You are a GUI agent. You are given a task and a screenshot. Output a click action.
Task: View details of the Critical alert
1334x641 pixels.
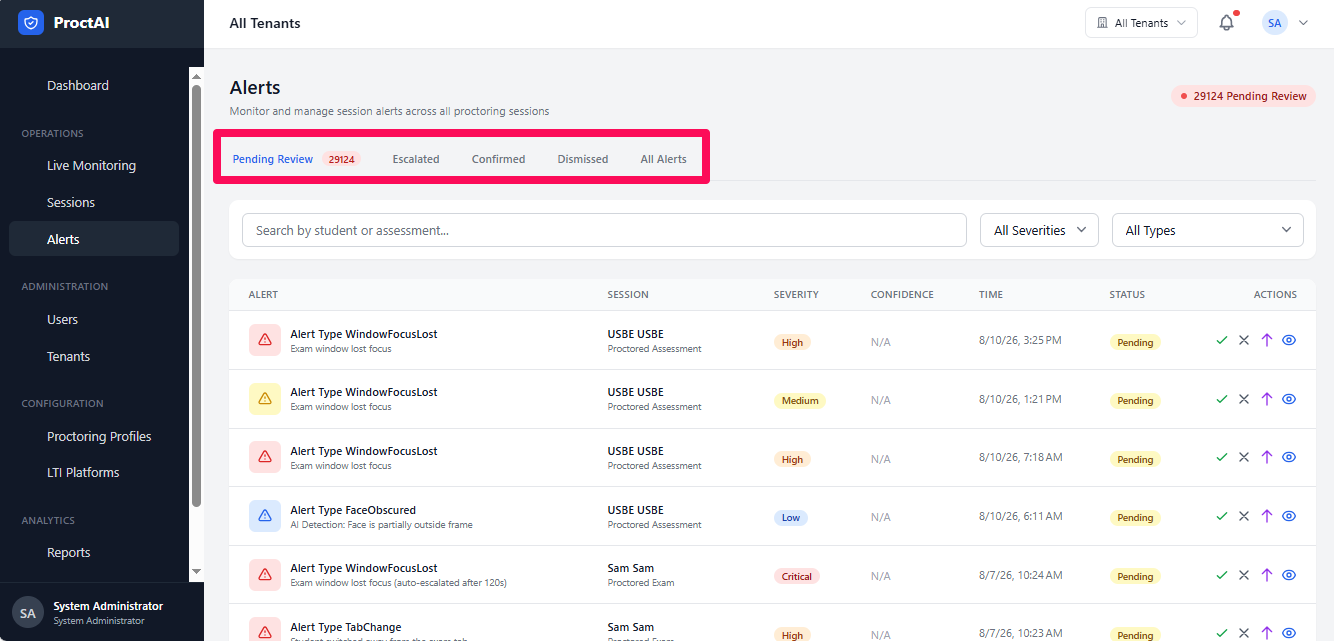(x=1289, y=575)
